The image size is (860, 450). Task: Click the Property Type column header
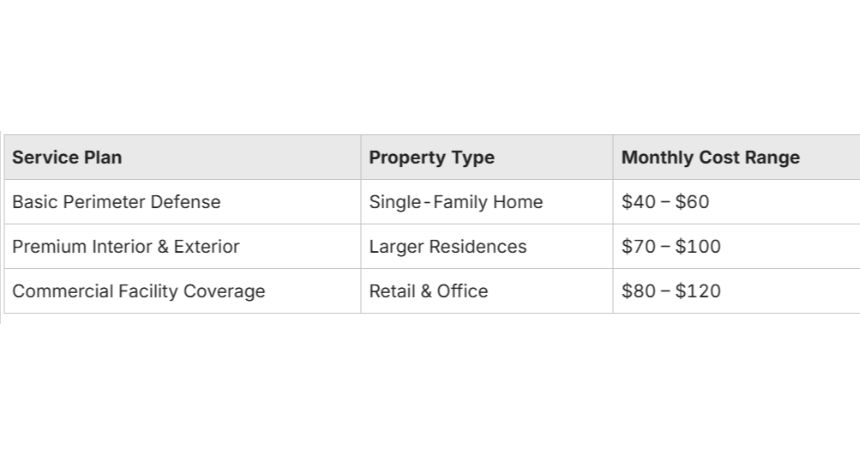[x=486, y=157]
